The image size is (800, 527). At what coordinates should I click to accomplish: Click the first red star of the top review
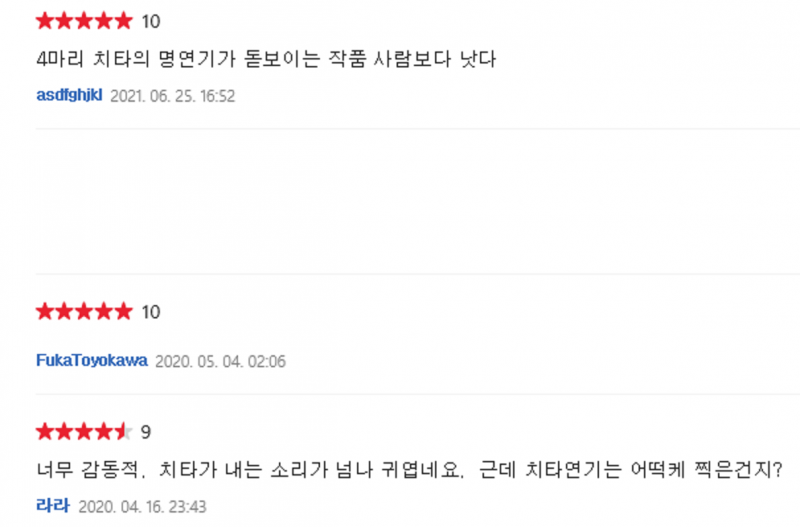pos(45,21)
